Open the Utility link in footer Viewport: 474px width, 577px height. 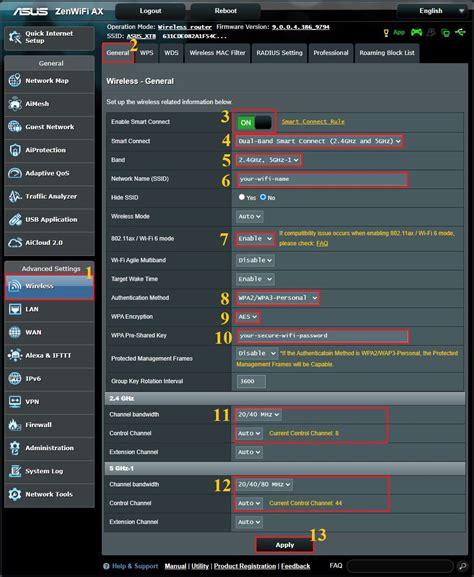pyautogui.click(x=200, y=566)
